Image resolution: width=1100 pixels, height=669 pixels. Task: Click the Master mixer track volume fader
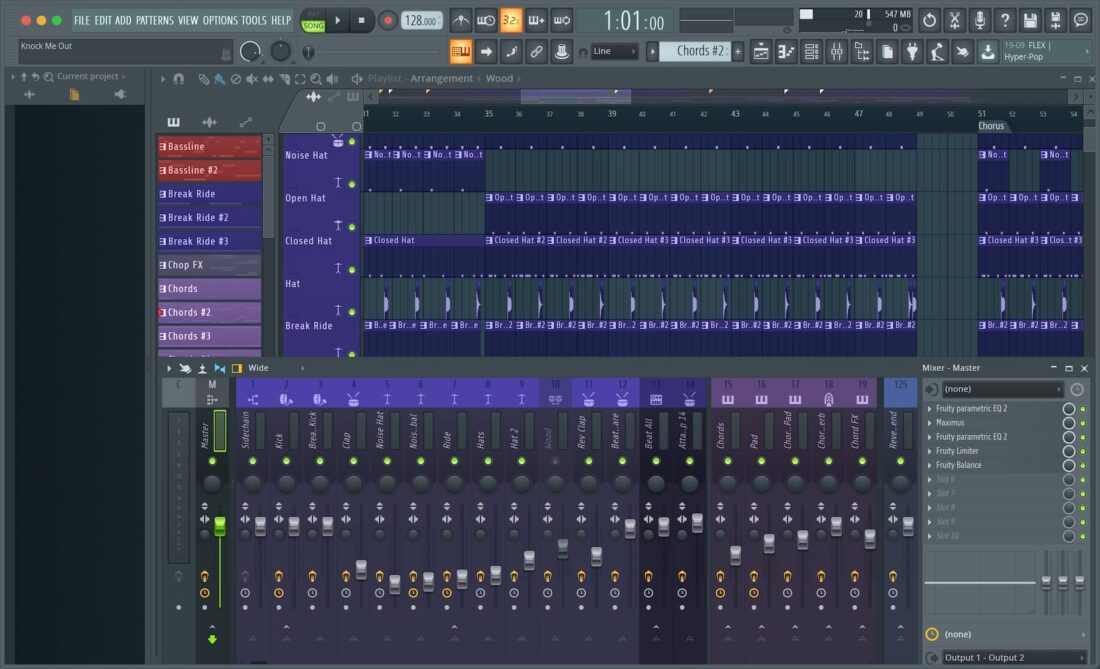click(220, 526)
